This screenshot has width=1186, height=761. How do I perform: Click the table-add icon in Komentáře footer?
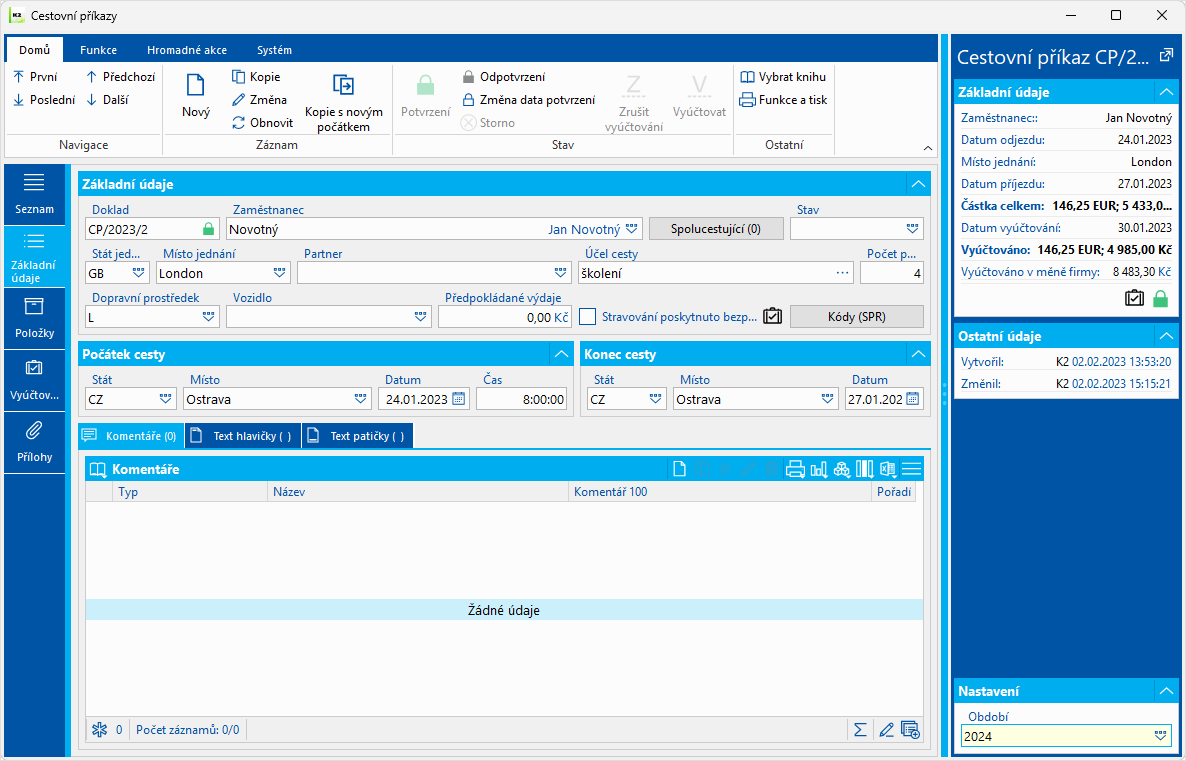[911, 730]
